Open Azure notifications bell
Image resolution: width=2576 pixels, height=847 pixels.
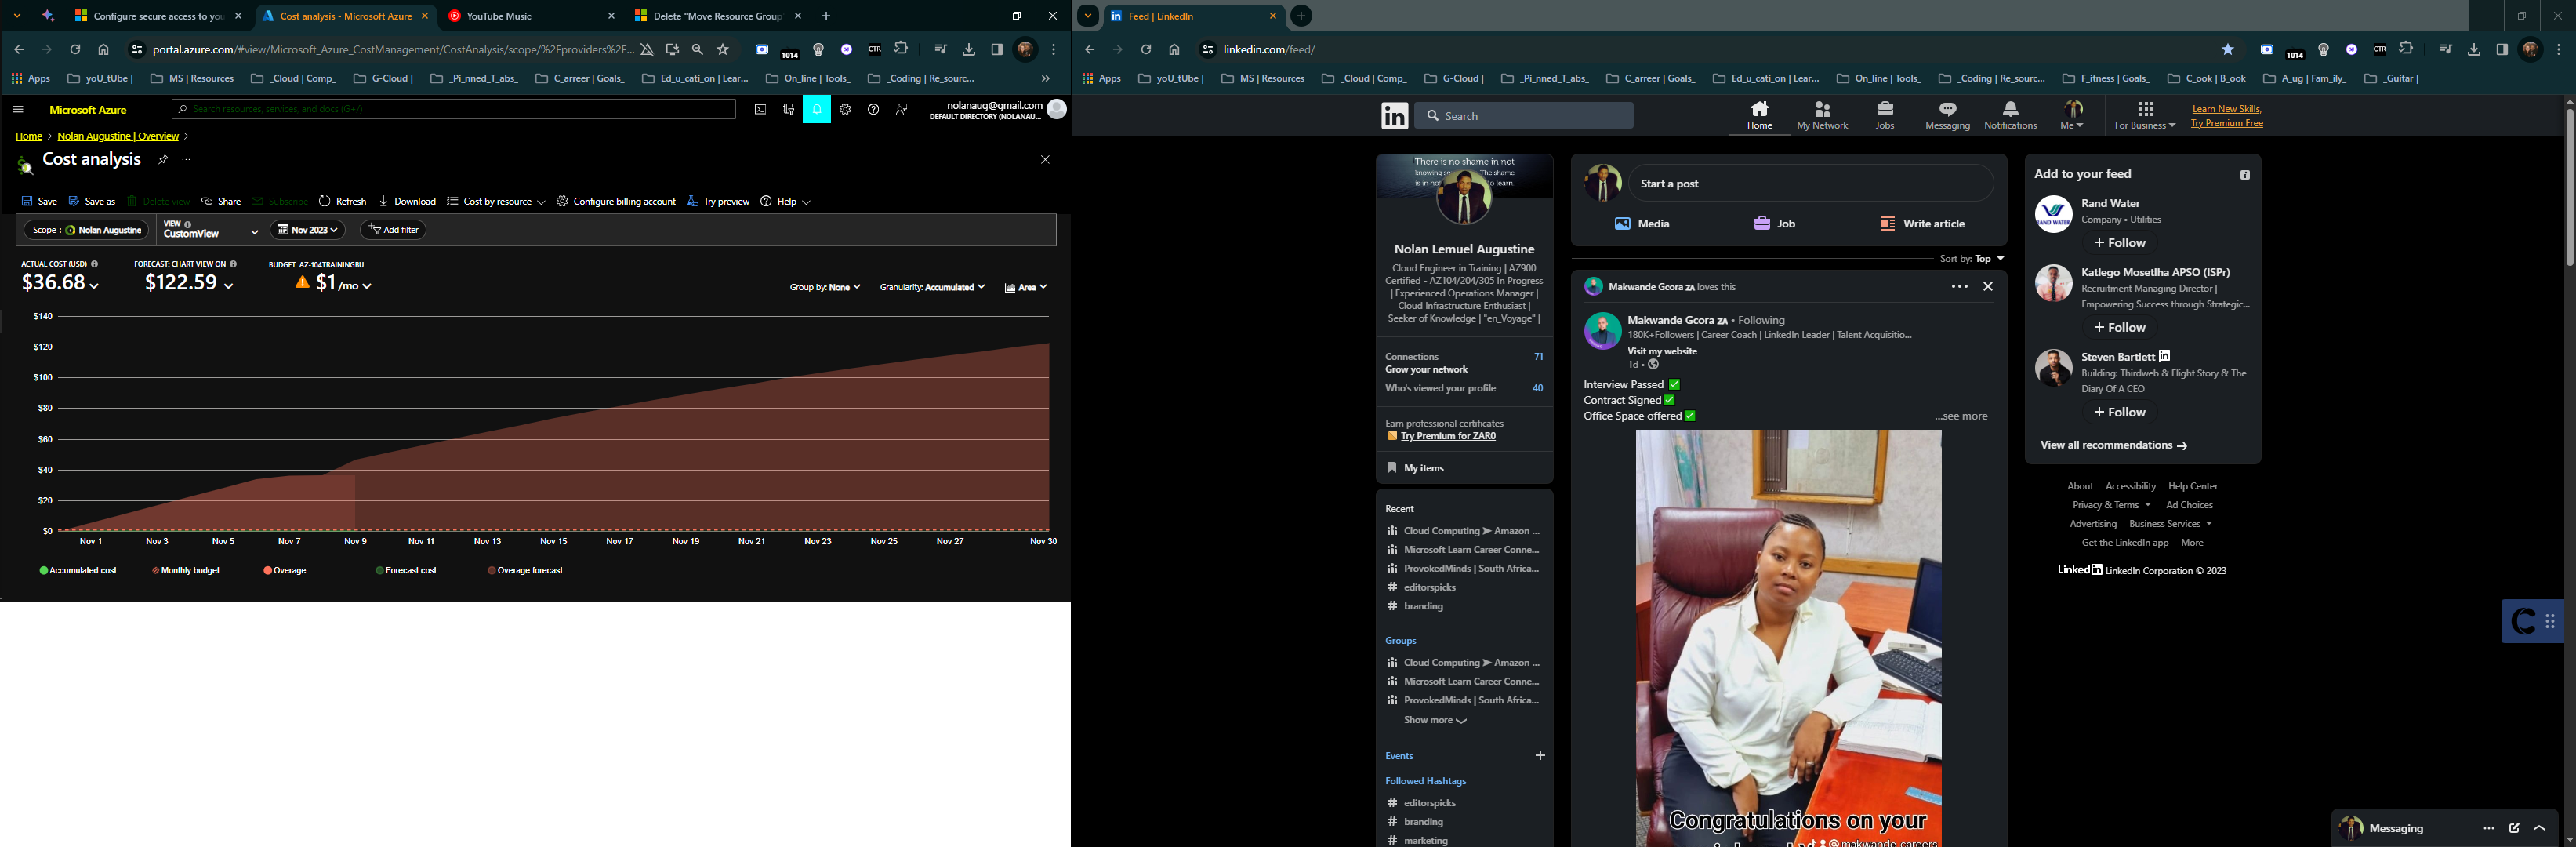point(817,109)
